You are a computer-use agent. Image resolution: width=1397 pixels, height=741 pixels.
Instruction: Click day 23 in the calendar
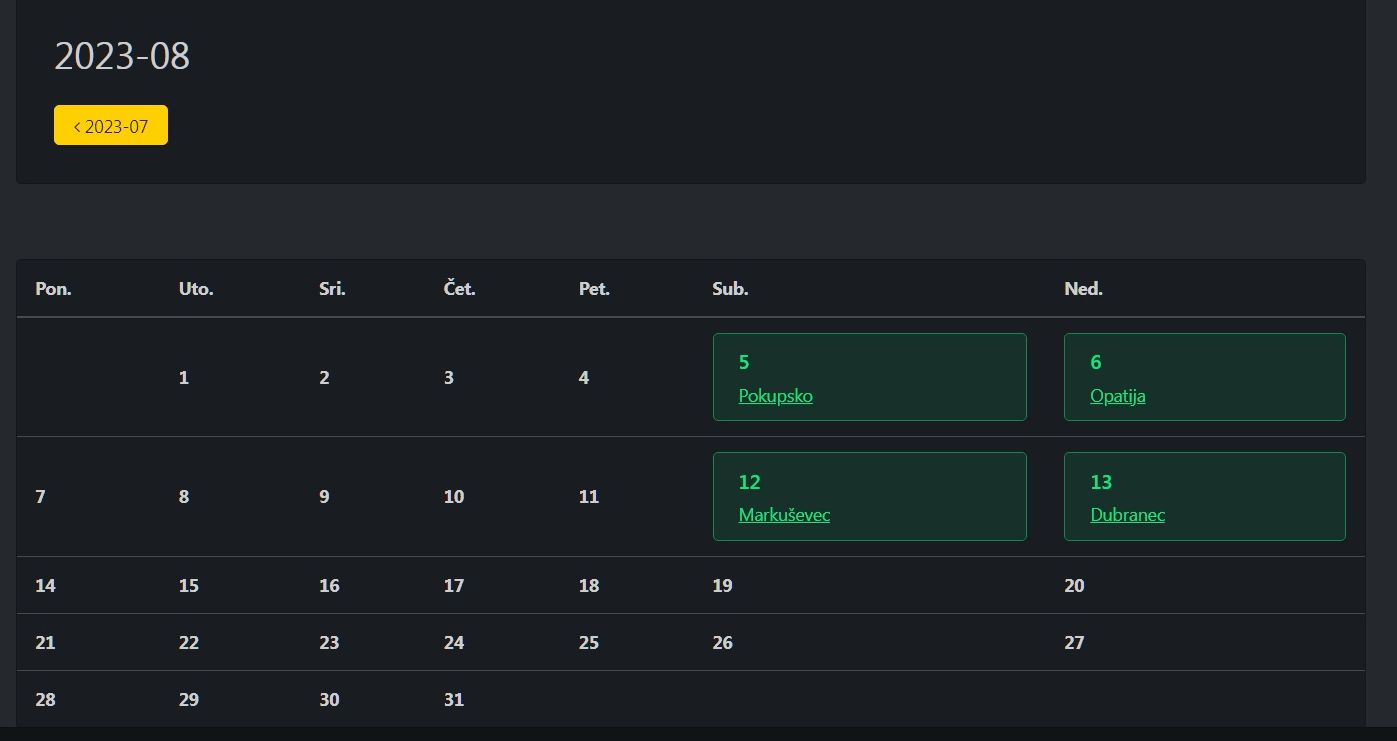(x=329, y=643)
